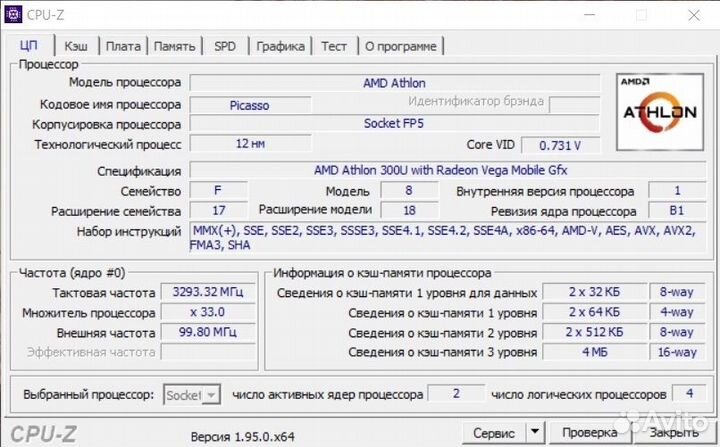Click the AMD Athlon model name field

click(394, 83)
